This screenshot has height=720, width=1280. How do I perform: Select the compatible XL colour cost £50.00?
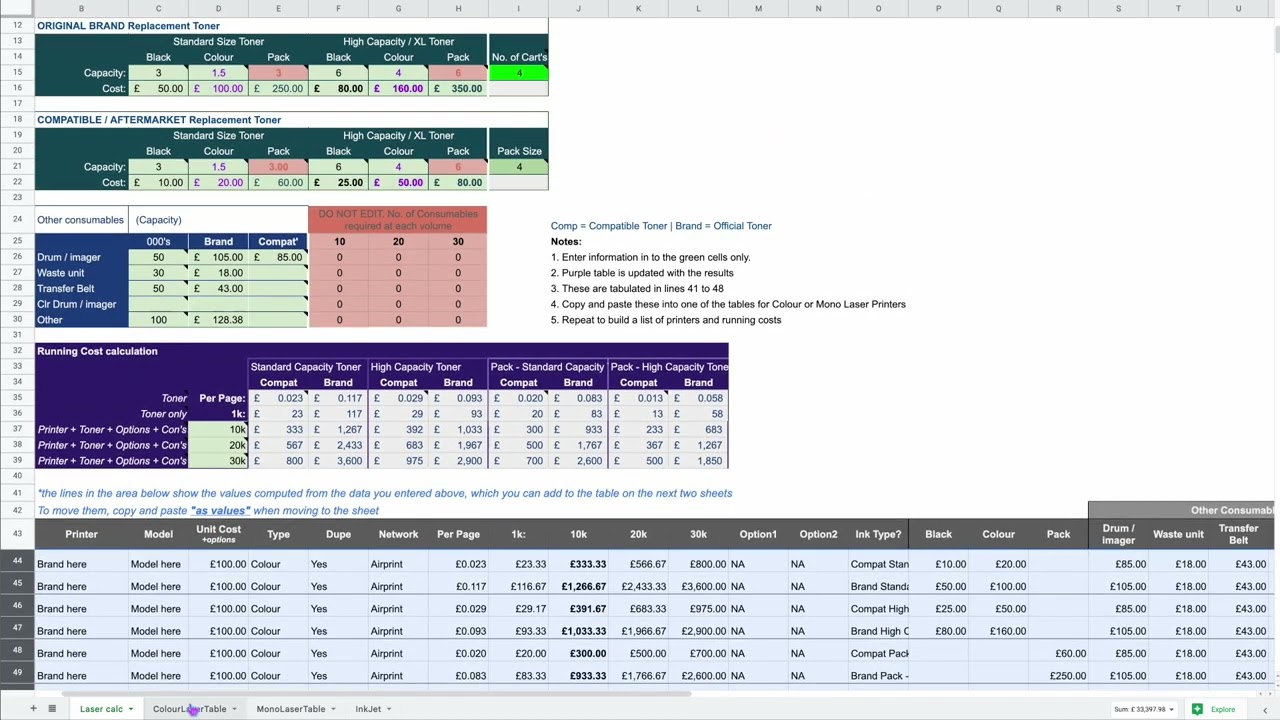point(398,182)
